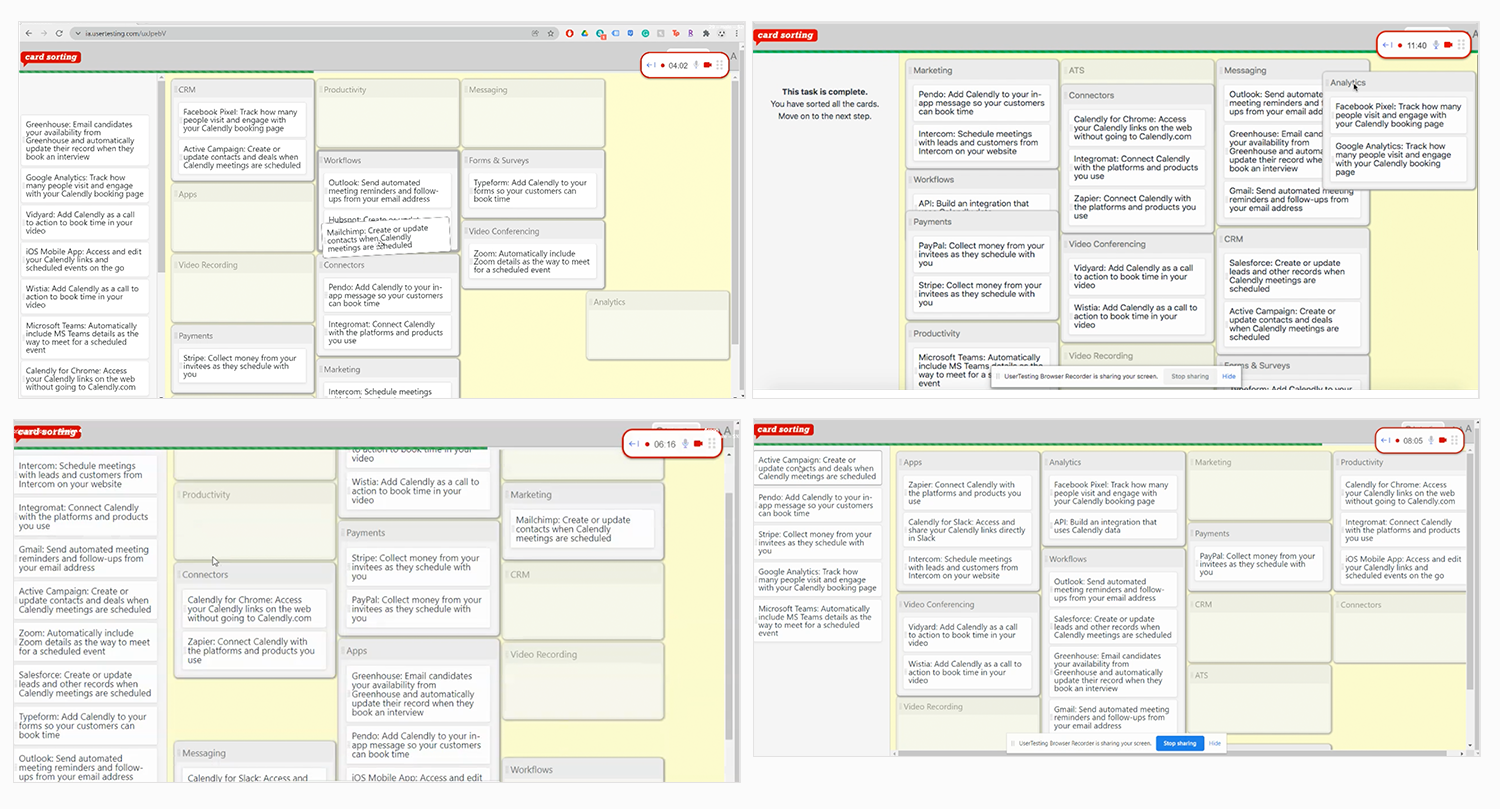The height and width of the screenshot is (809, 1500).
Task: Collapse the recorder widget showing 11:40
Action: [1387, 45]
